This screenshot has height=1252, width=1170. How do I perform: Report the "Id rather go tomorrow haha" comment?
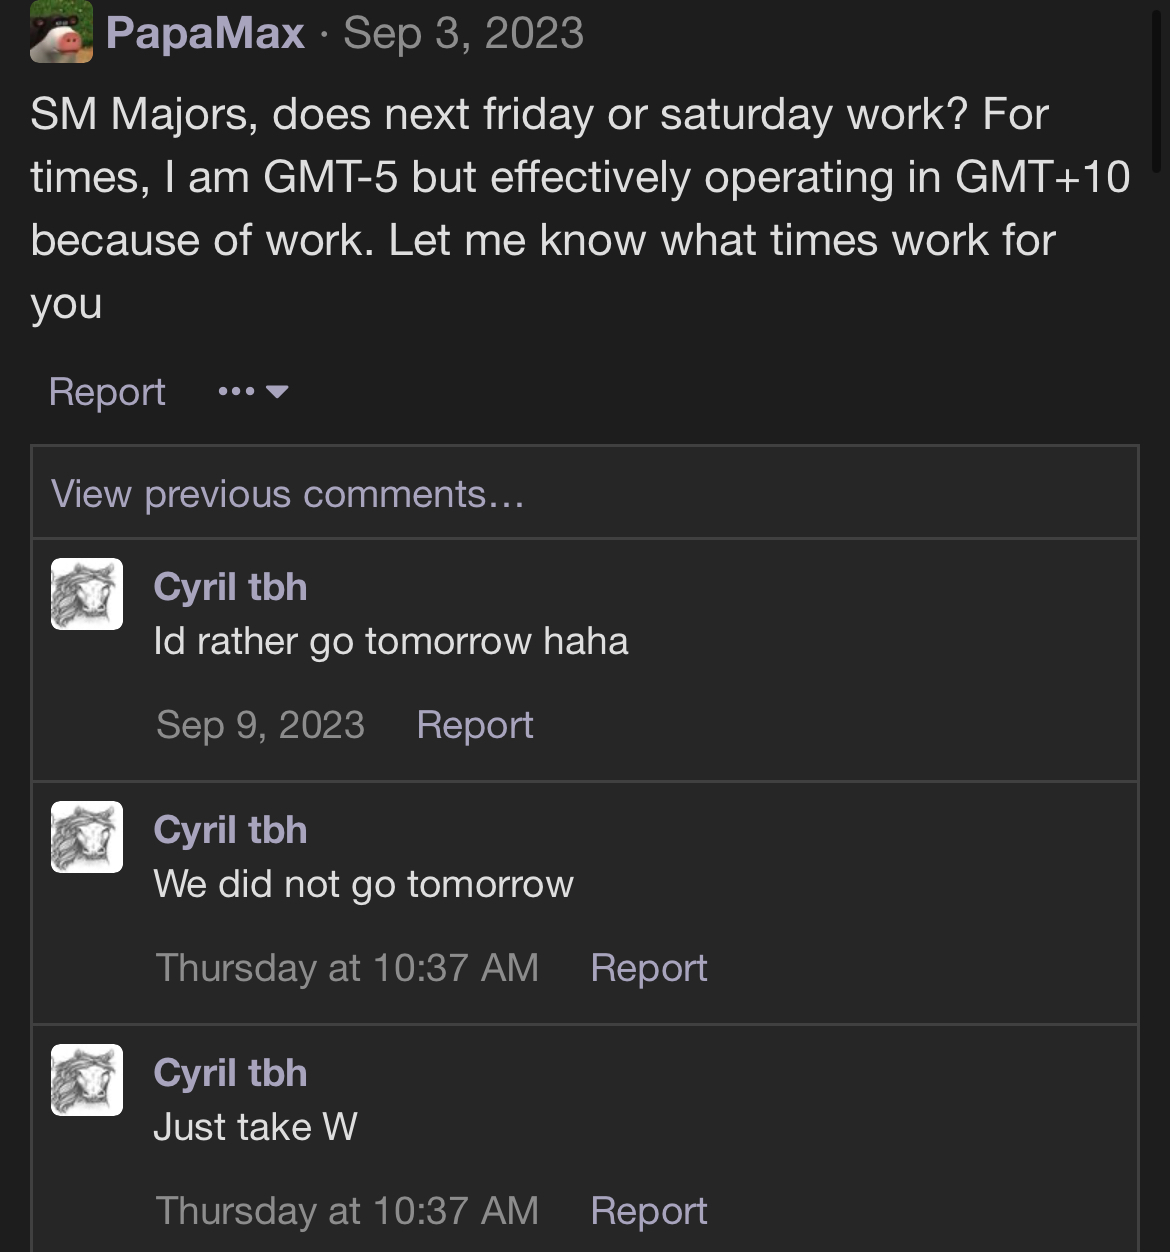474,725
